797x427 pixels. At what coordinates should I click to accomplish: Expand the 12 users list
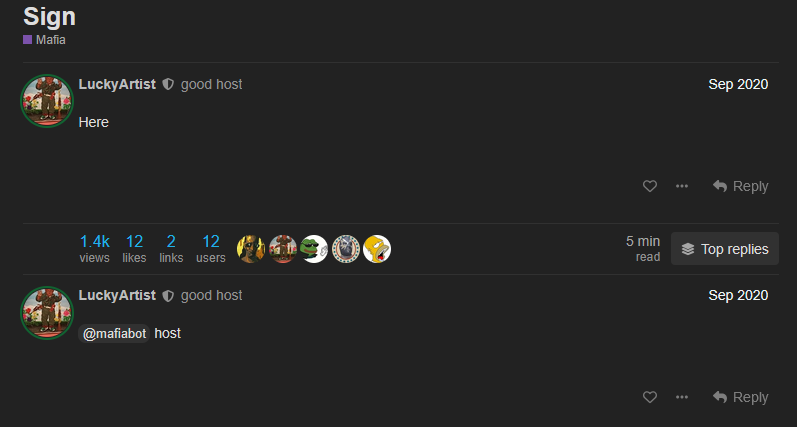[x=211, y=249]
